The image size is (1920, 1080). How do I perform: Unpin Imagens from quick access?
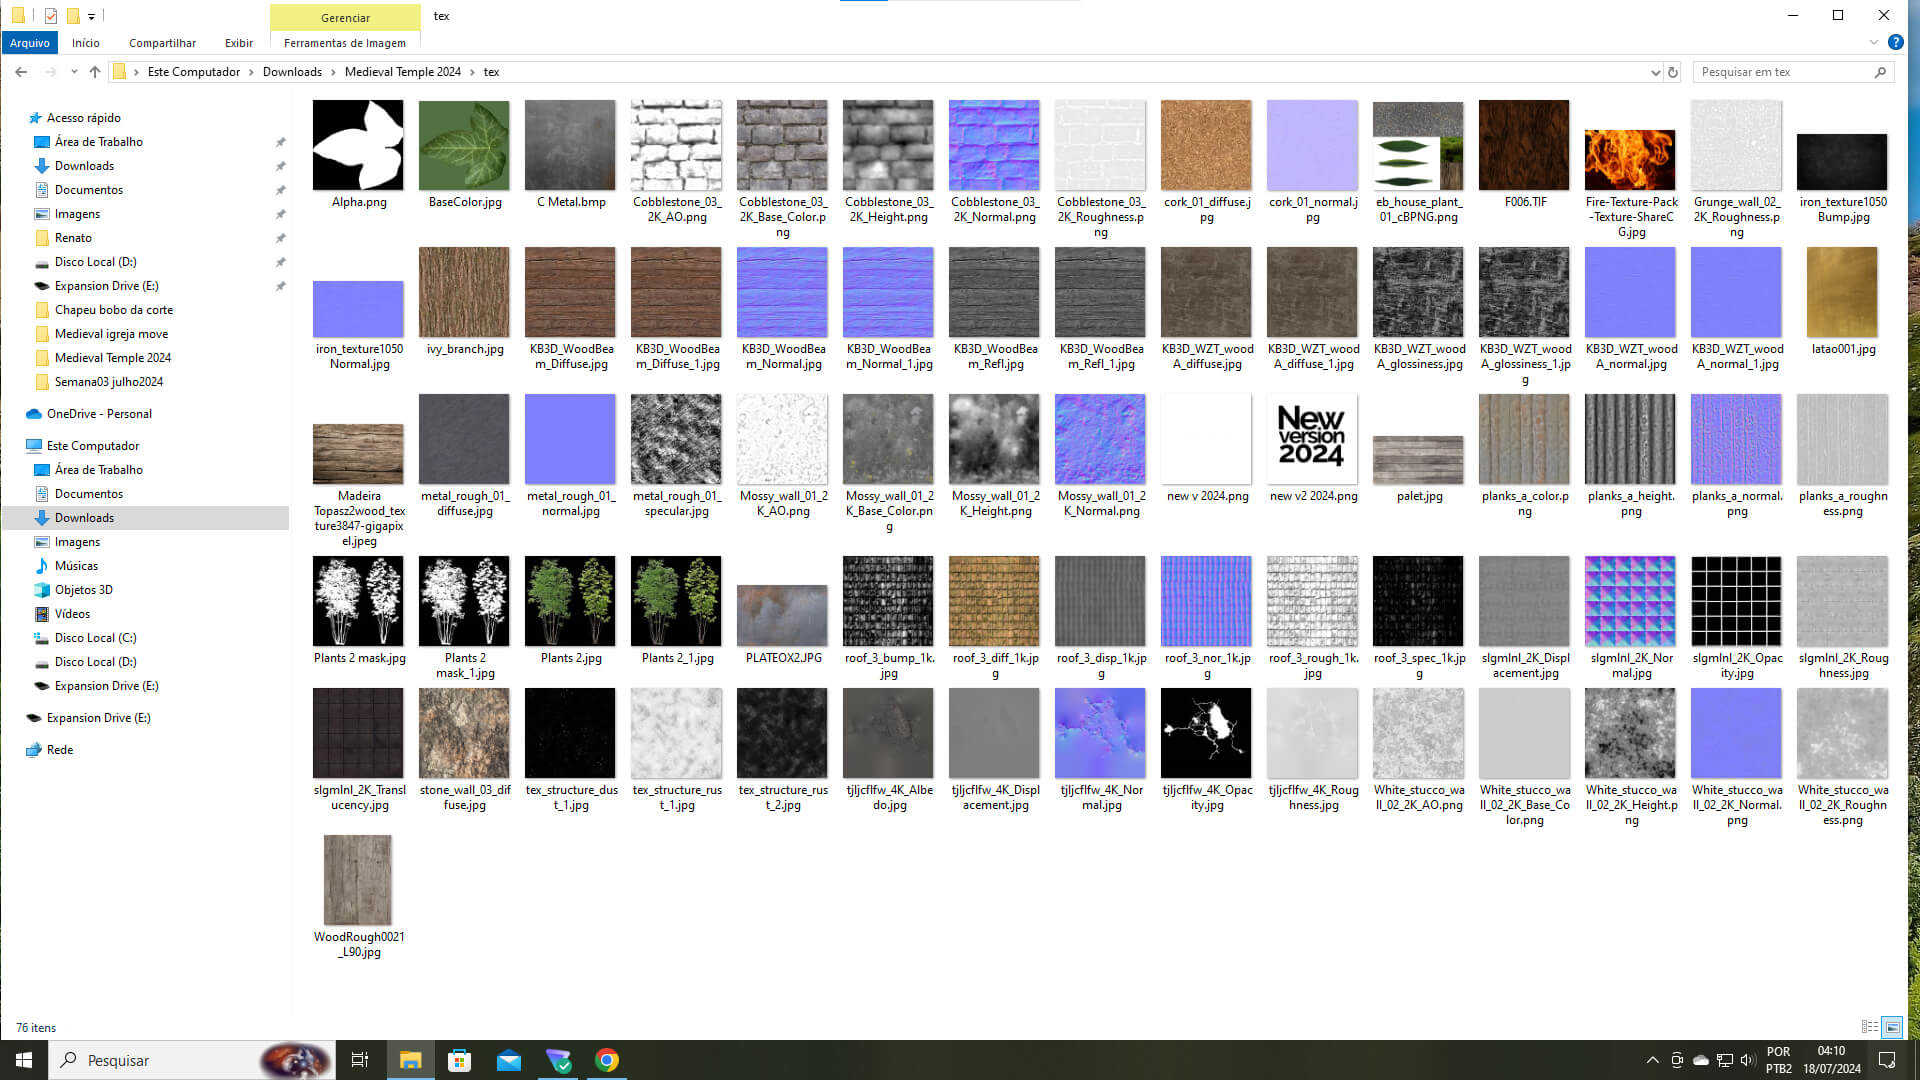[x=281, y=214]
